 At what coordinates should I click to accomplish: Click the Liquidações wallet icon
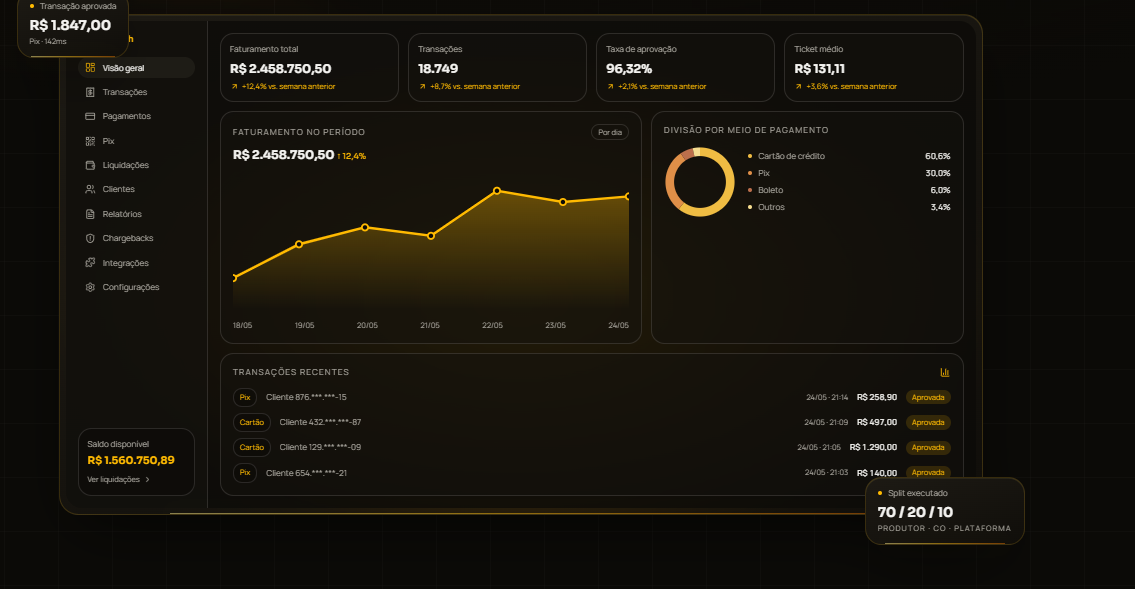(x=90, y=165)
